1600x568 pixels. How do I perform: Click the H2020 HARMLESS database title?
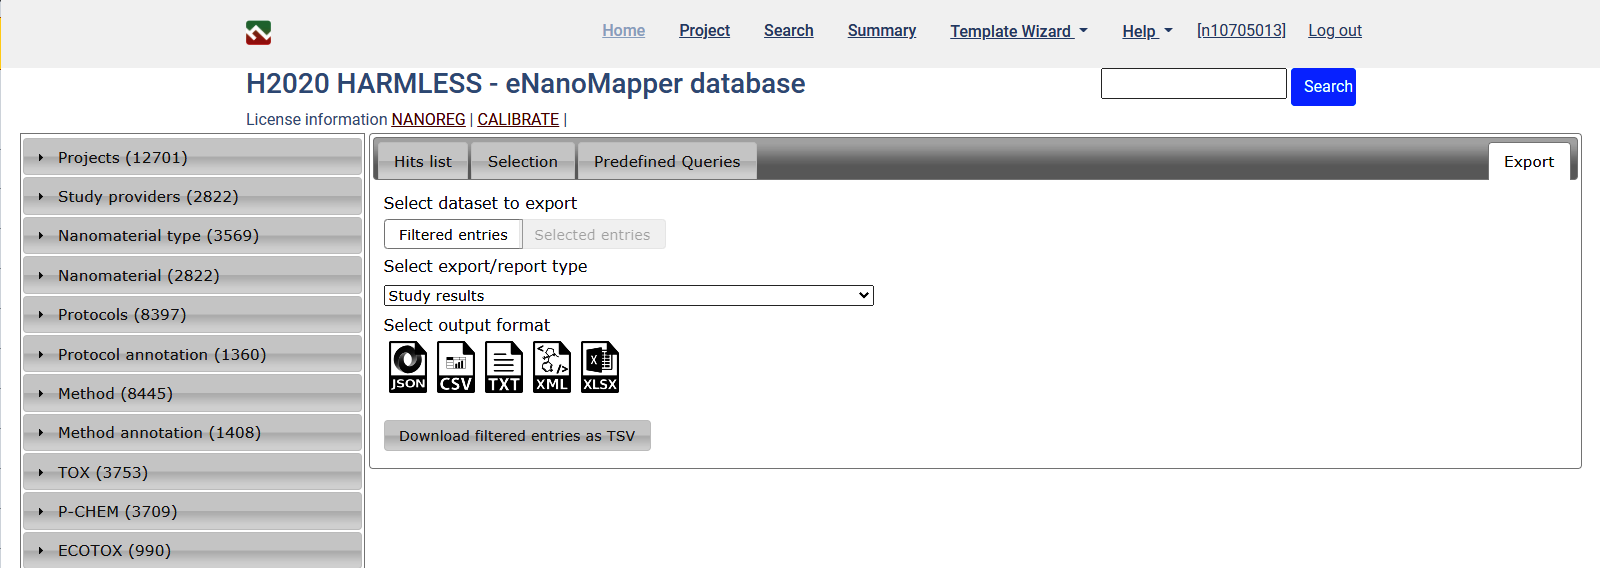pyautogui.click(x=526, y=84)
